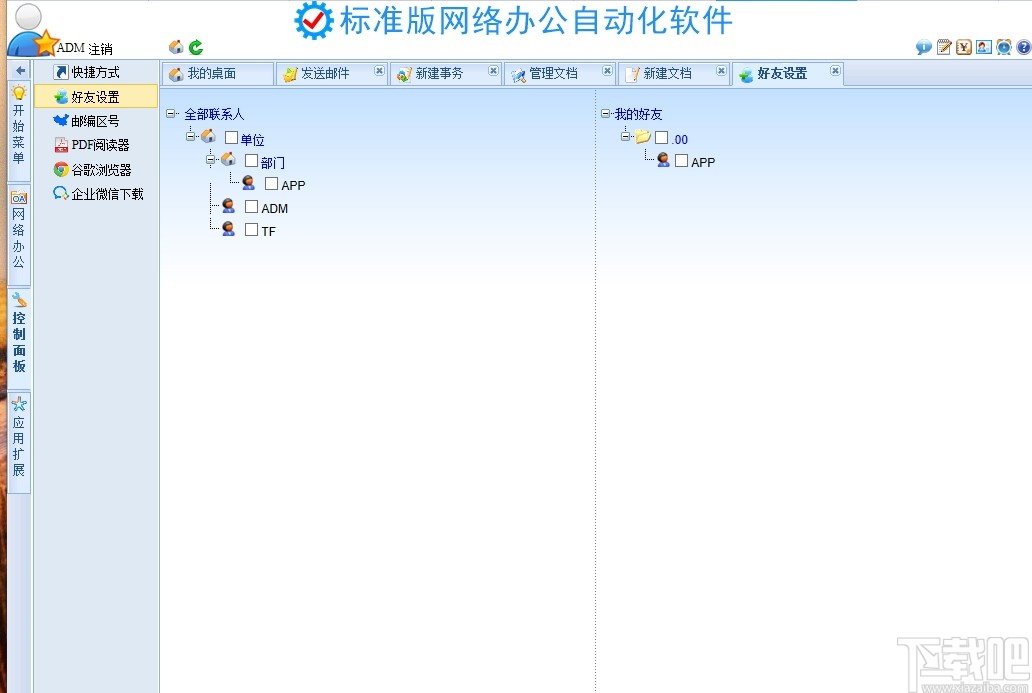Image resolution: width=1032 pixels, height=693 pixels.
Task: Click the home icon on the toolbar
Action: pos(175,46)
